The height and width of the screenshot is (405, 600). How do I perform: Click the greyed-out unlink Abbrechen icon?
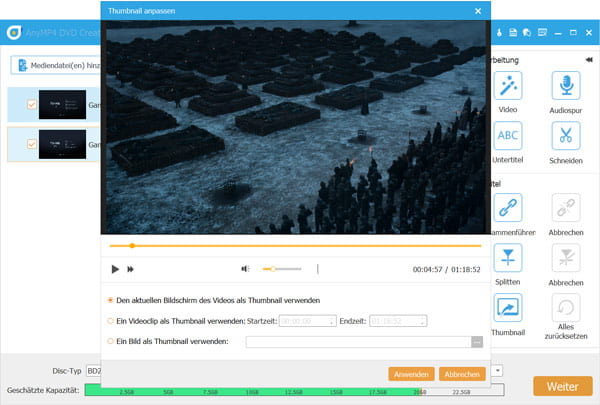coord(566,207)
